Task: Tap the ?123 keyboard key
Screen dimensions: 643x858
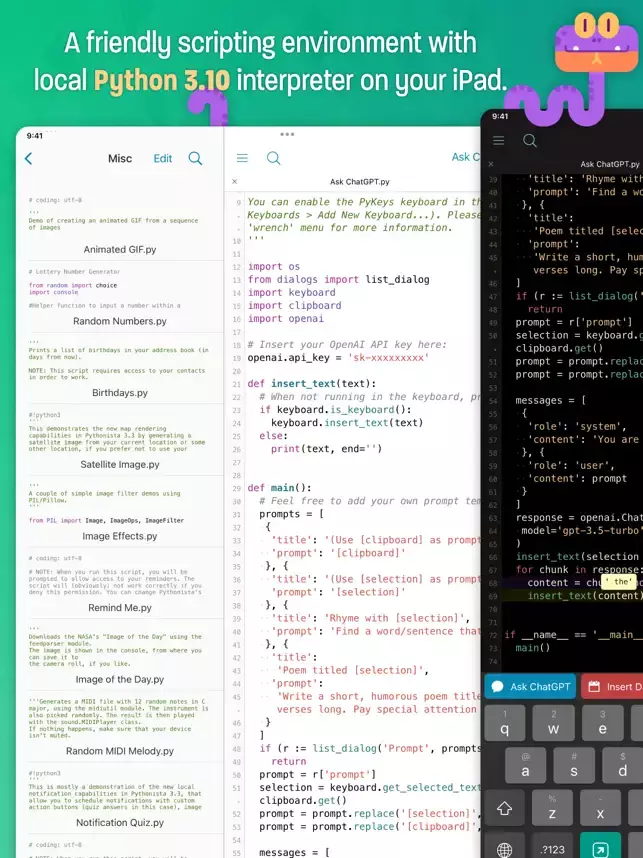Action: coord(552,849)
